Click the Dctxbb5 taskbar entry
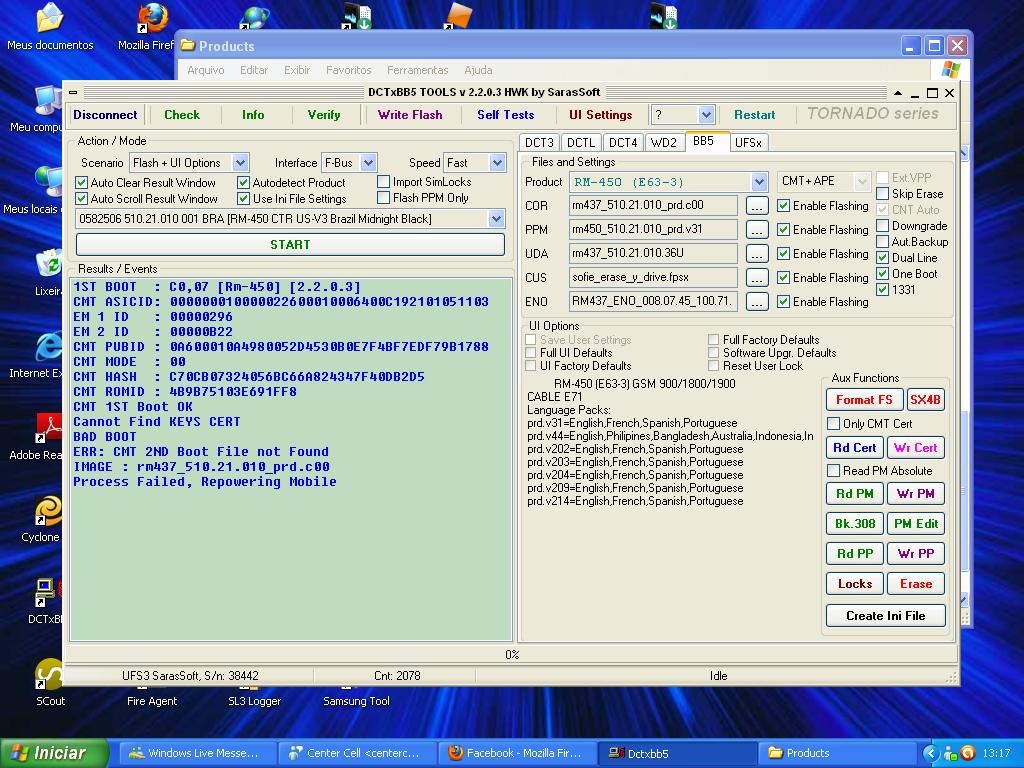The width and height of the screenshot is (1024, 768). (677, 753)
